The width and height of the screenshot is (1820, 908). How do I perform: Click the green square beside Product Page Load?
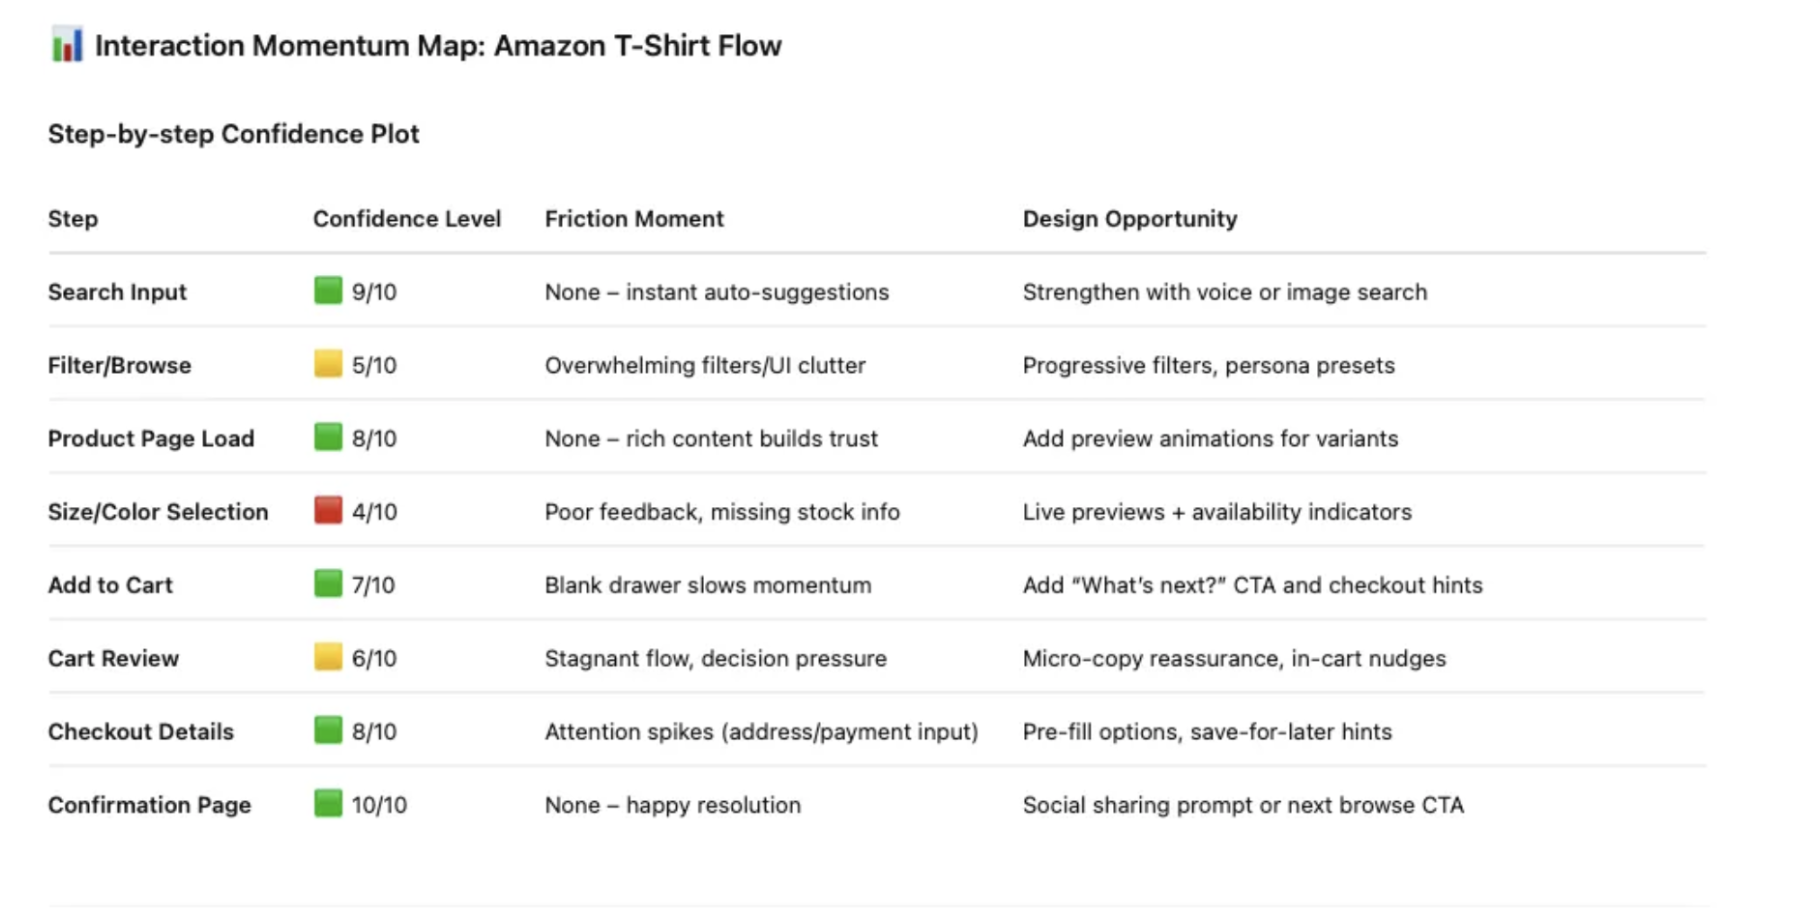pyautogui.click(x=328, y=437)
